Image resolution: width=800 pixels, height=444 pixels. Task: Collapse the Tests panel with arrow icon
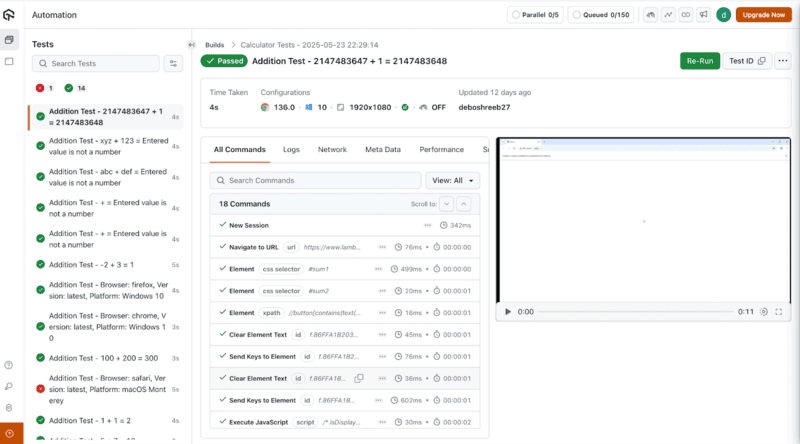(191, 45)
